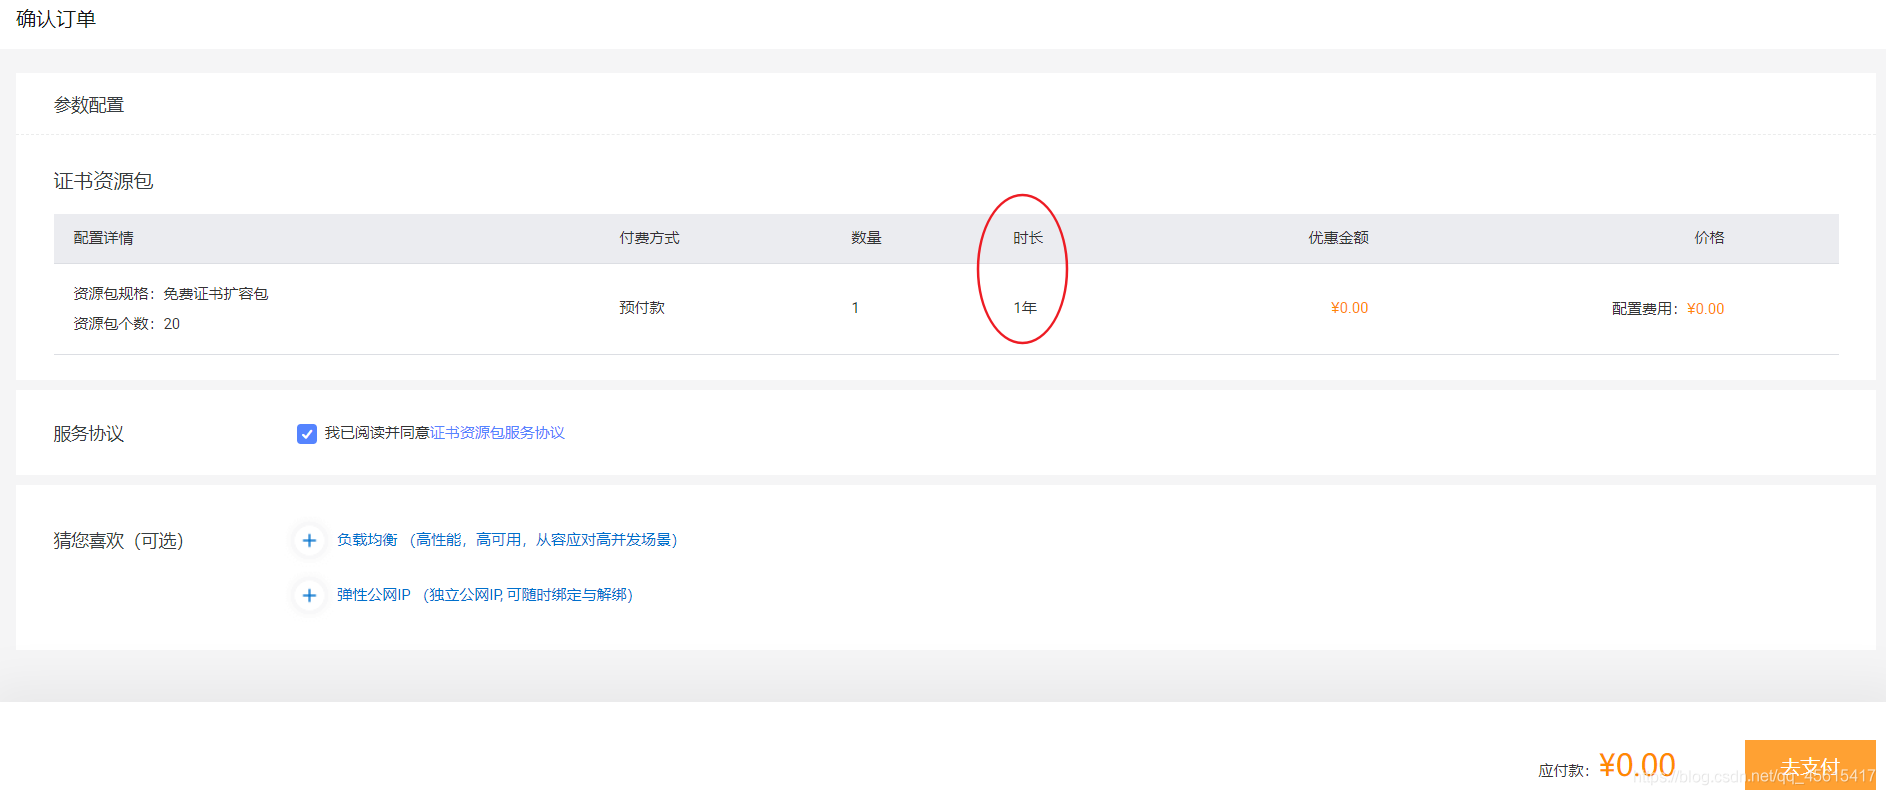Add the 弹性公网IP plus icon
The image size is (1886, 795).
coord(309,595)
